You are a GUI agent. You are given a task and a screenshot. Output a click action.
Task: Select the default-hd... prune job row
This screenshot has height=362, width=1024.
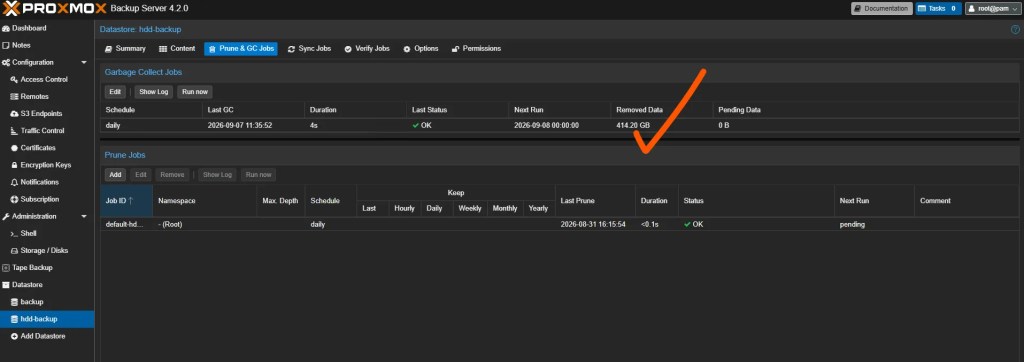560,224
